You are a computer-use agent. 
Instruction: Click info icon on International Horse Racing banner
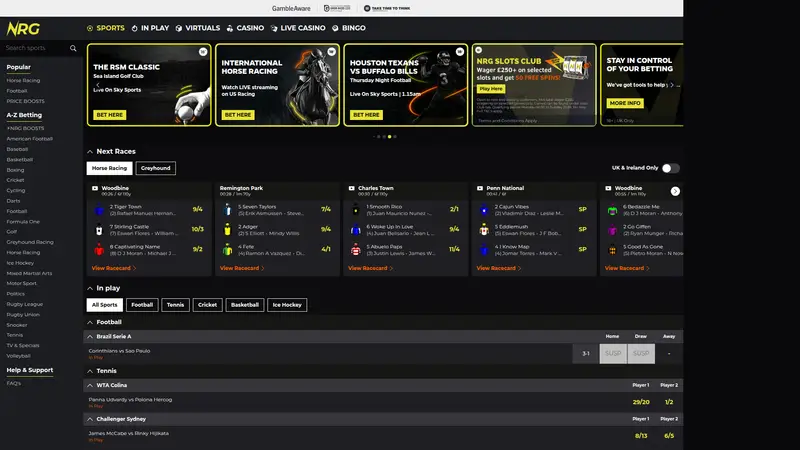[x=332, y=52]
